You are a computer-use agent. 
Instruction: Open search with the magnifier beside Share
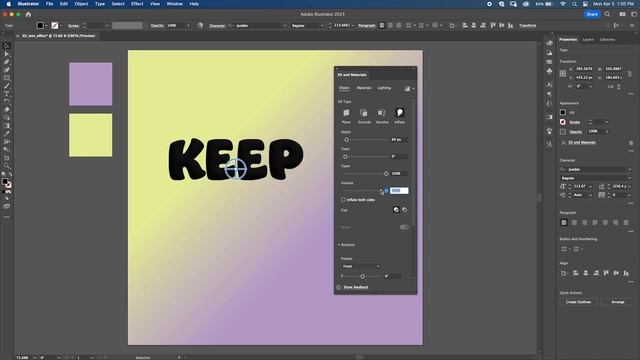607,14
